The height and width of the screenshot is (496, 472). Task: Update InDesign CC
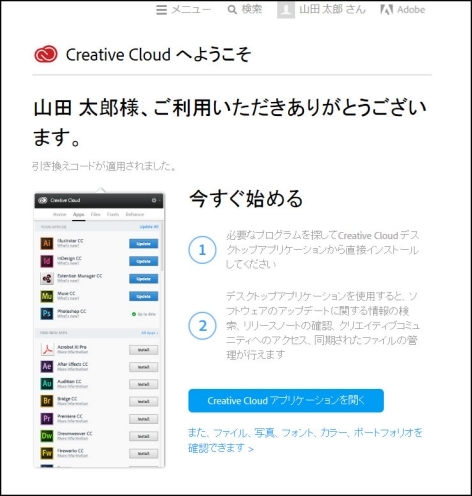[144, 261]
